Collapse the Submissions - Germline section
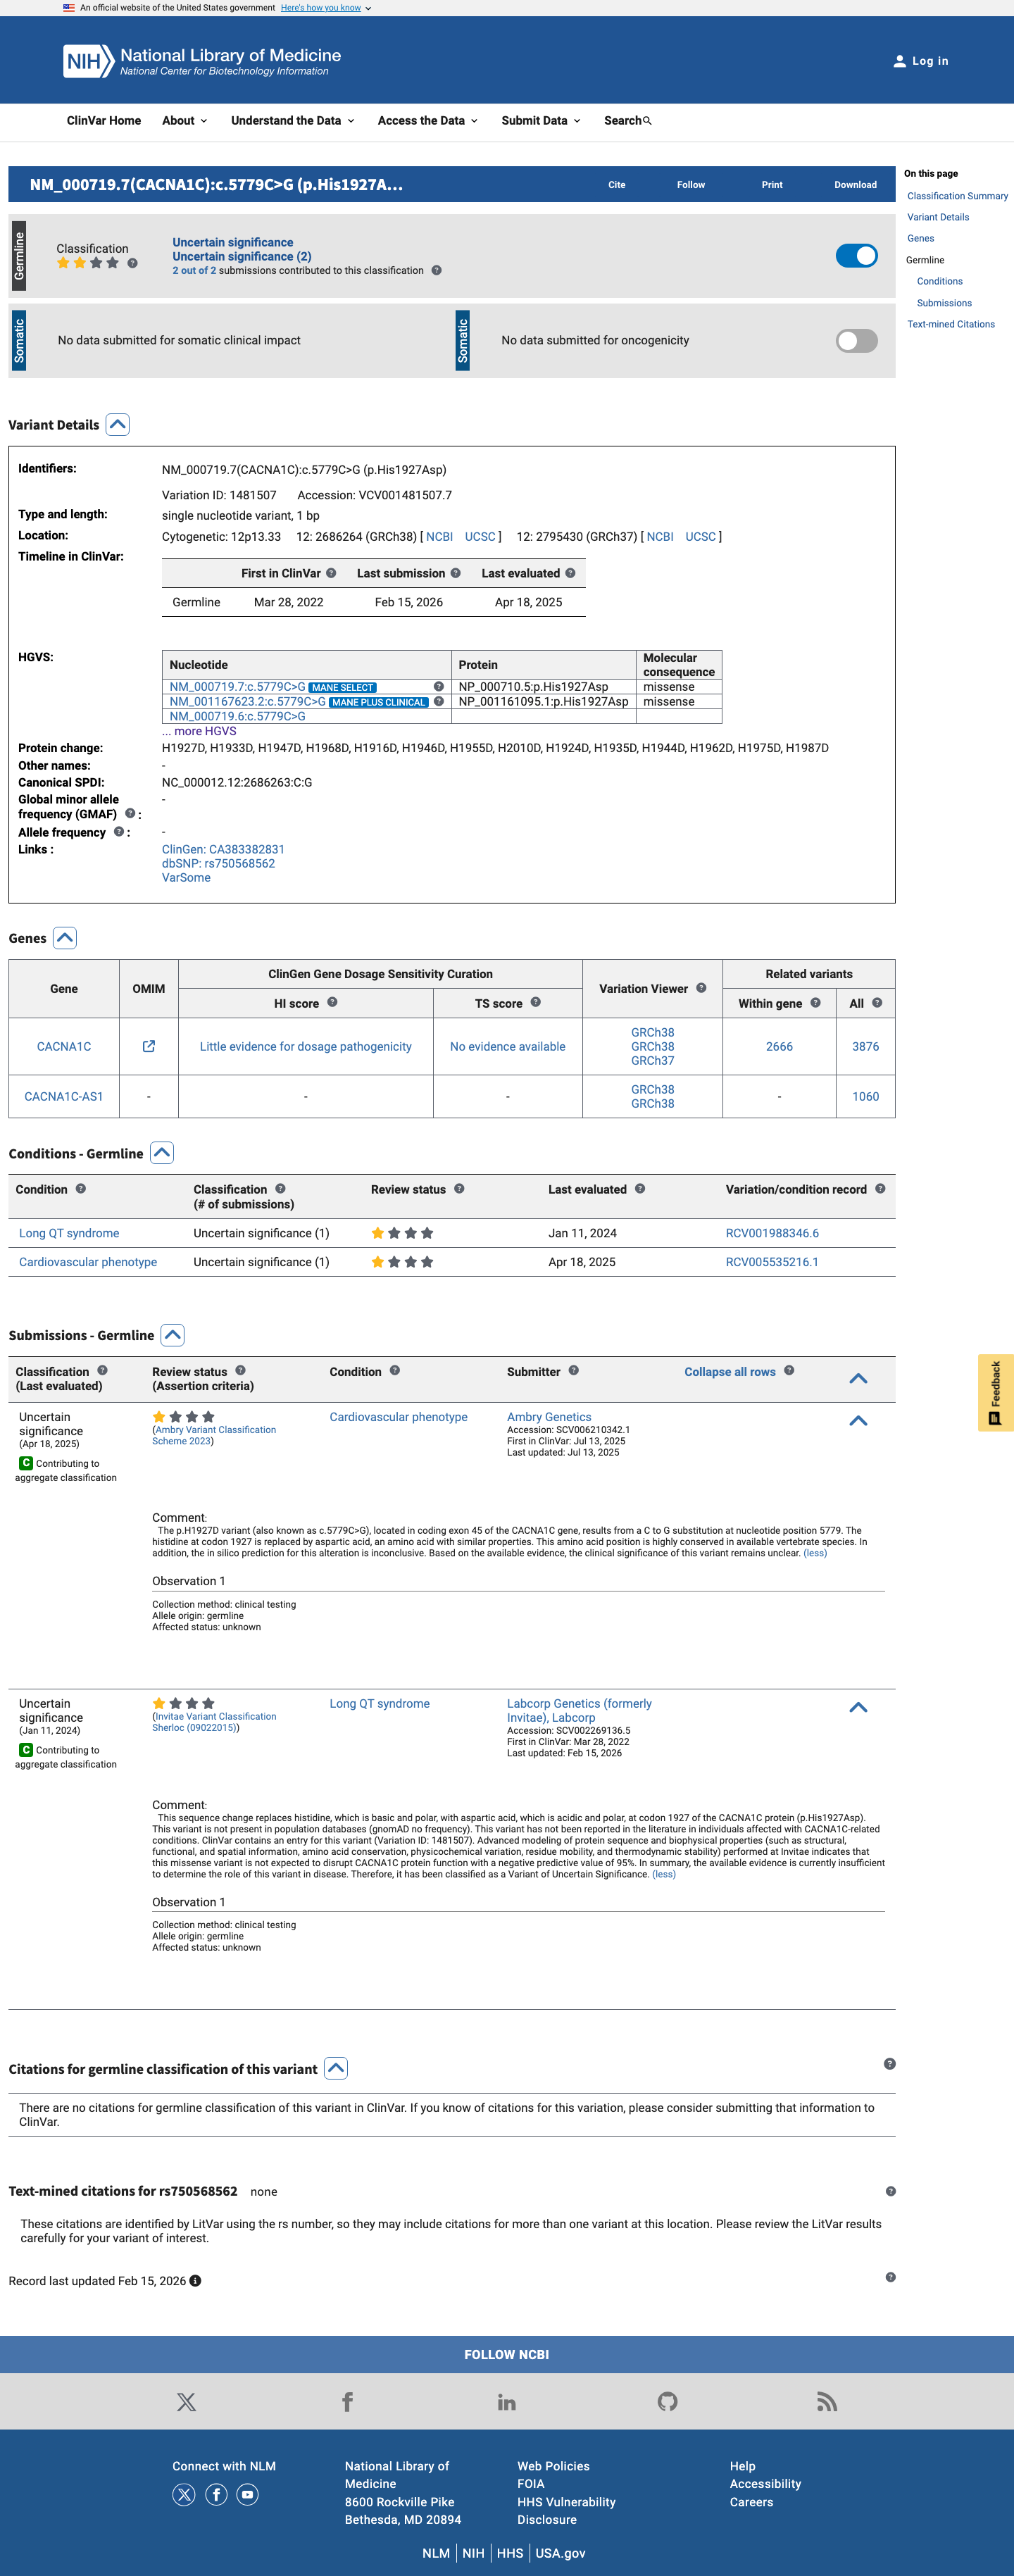The width and height of the screenshot is (1014, 2576). pyautogui.click(x=173, y=1334)
